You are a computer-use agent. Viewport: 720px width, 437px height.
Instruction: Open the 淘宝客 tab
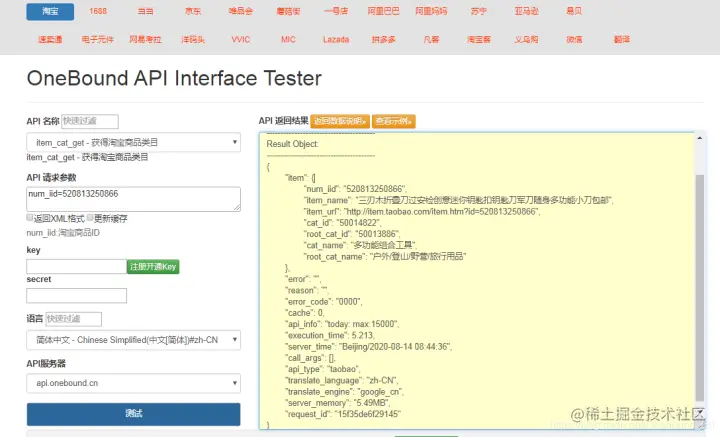[478, 39]
